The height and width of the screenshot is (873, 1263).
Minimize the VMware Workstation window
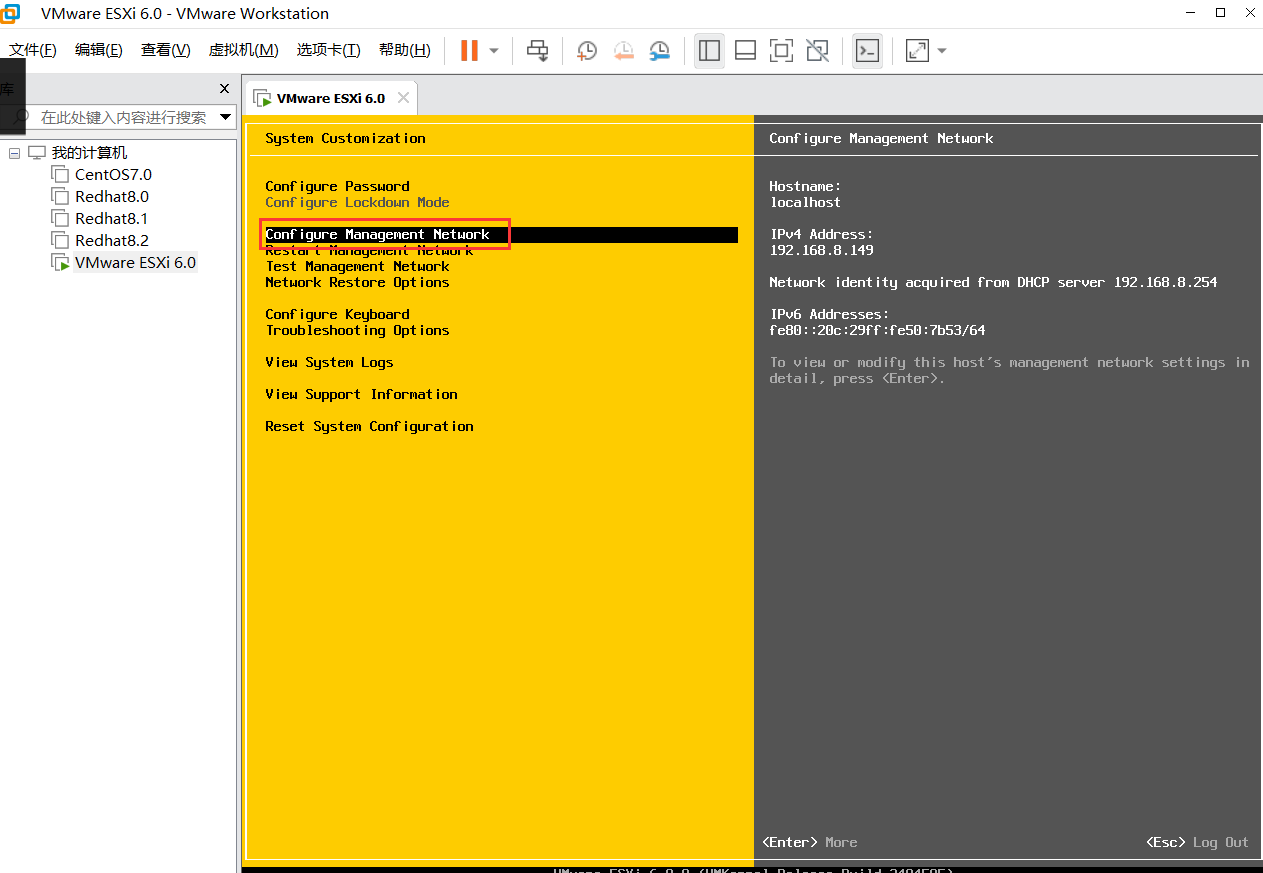tap(1192, 13)
